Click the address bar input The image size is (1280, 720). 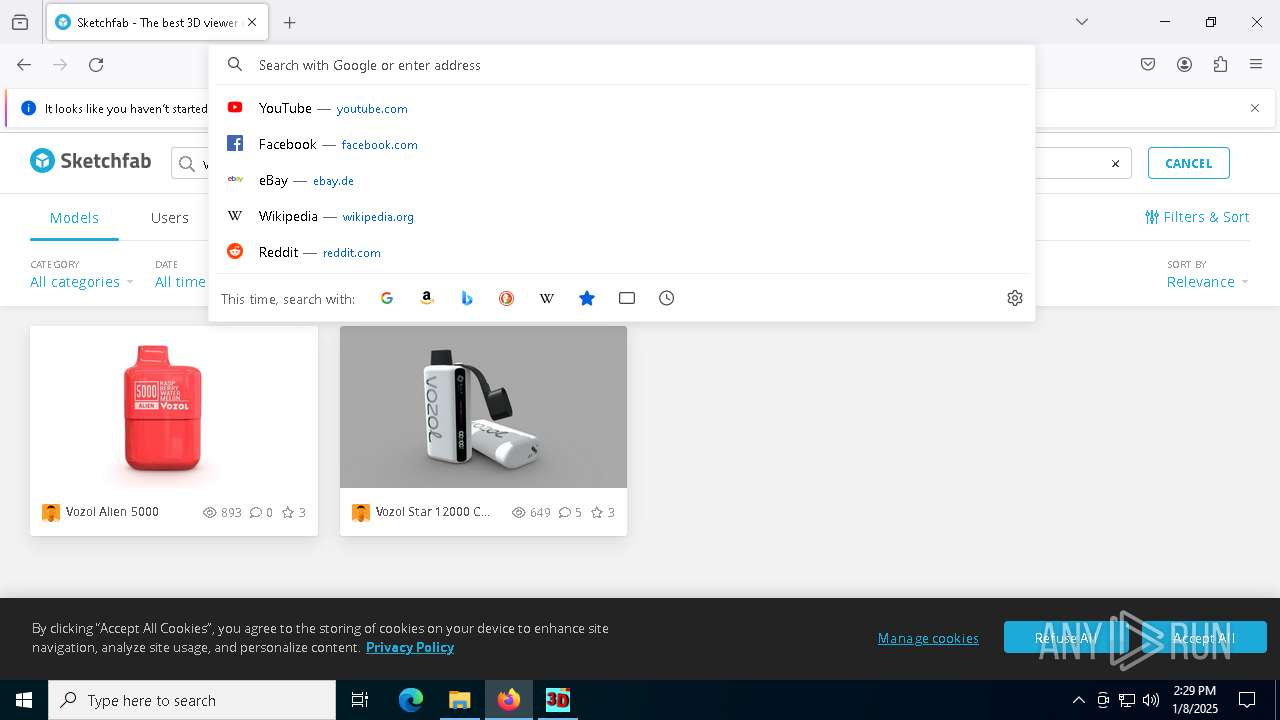click(x=640, y=65)
